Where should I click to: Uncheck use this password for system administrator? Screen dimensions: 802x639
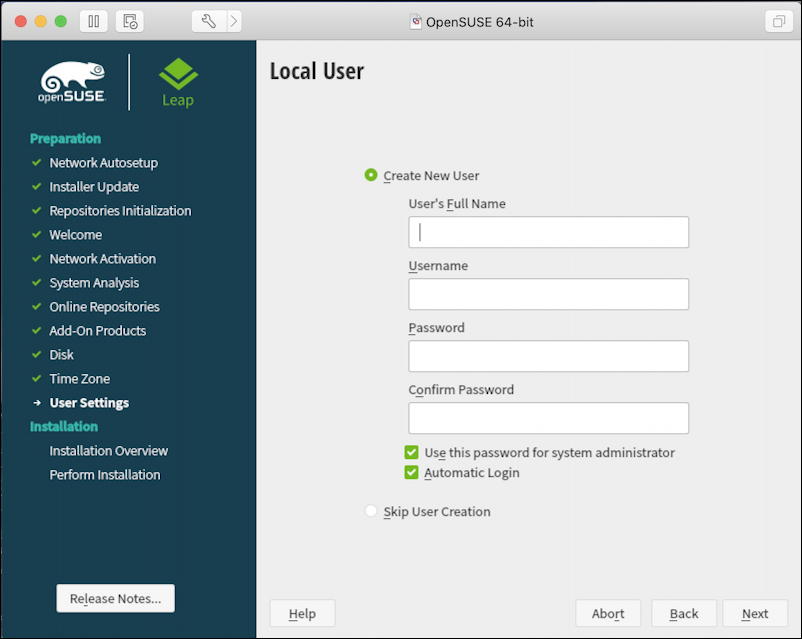[x=411, y=452]
